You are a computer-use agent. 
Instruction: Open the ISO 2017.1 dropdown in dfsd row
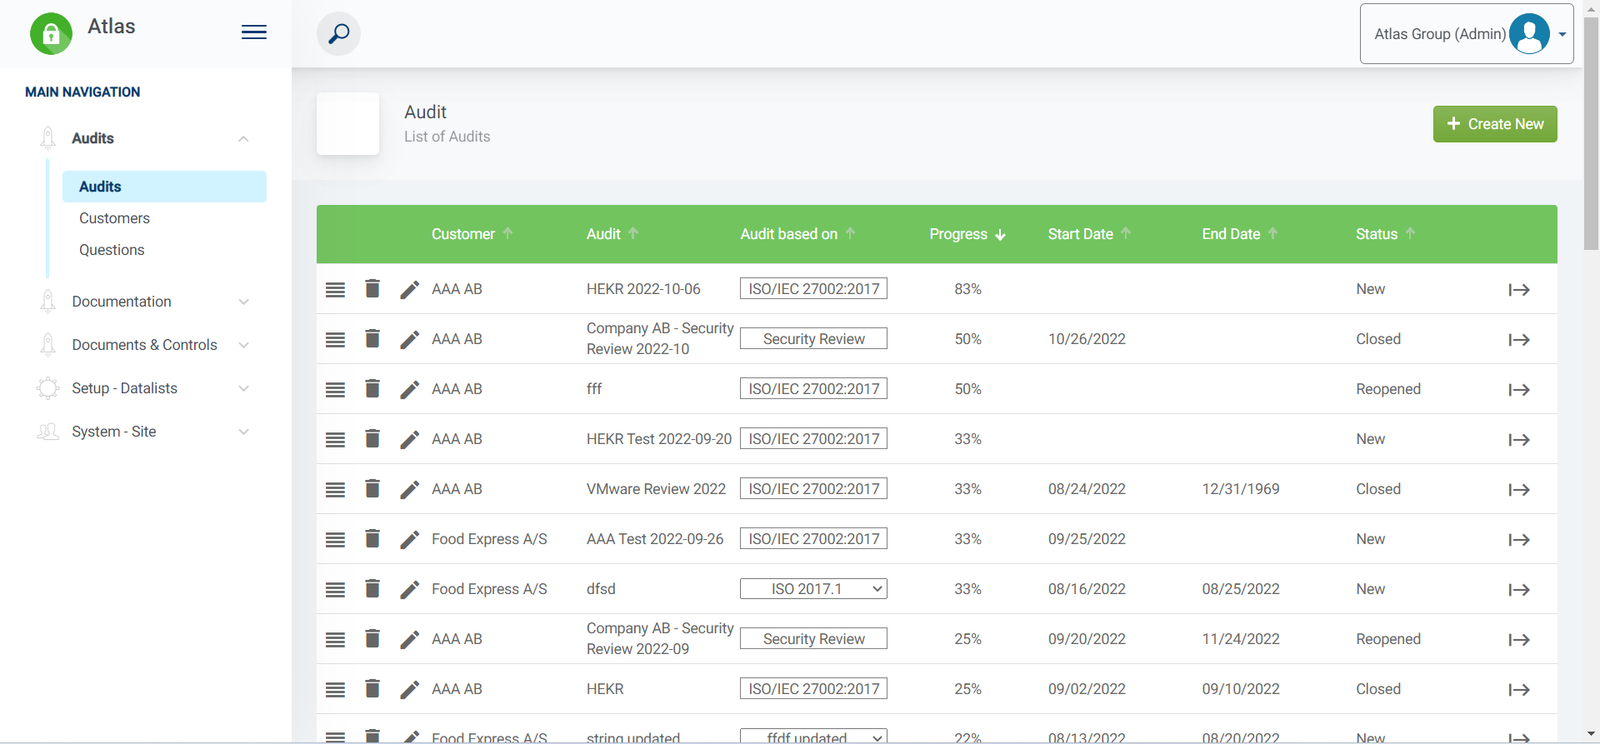click(x=813, y=589)
